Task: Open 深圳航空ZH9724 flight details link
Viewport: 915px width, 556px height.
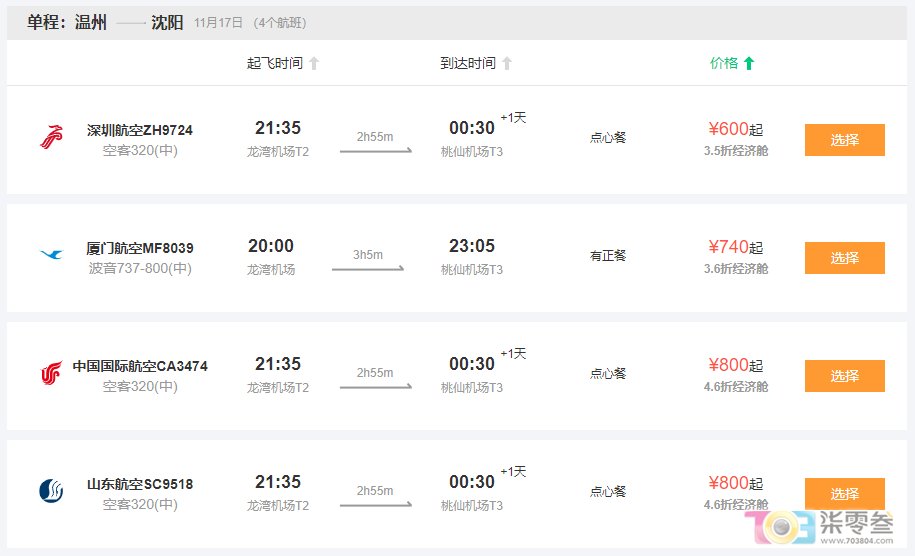Action: click(140, 130)
